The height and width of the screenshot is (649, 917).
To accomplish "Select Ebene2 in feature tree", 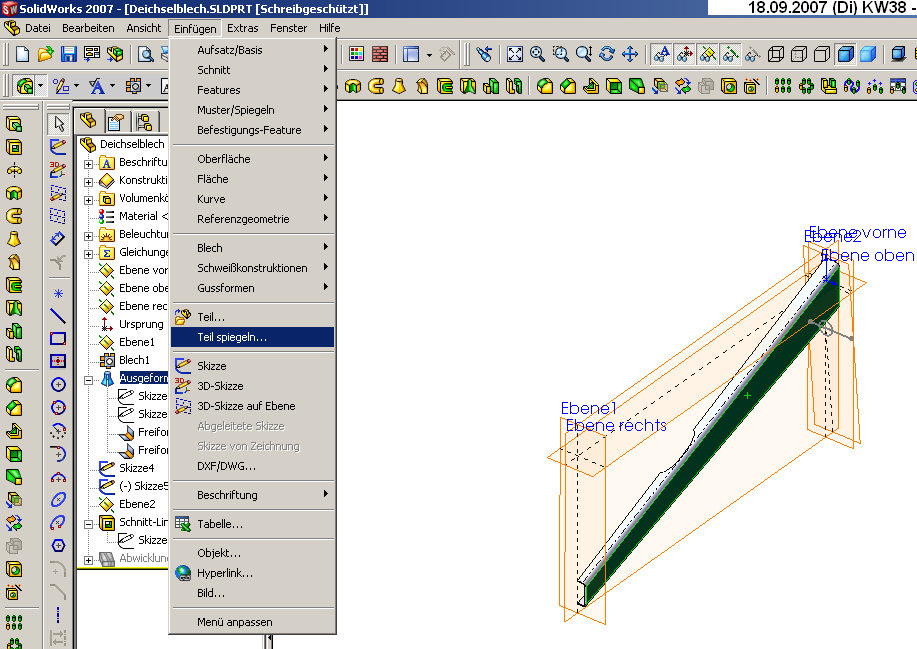I will coord(137,504).
